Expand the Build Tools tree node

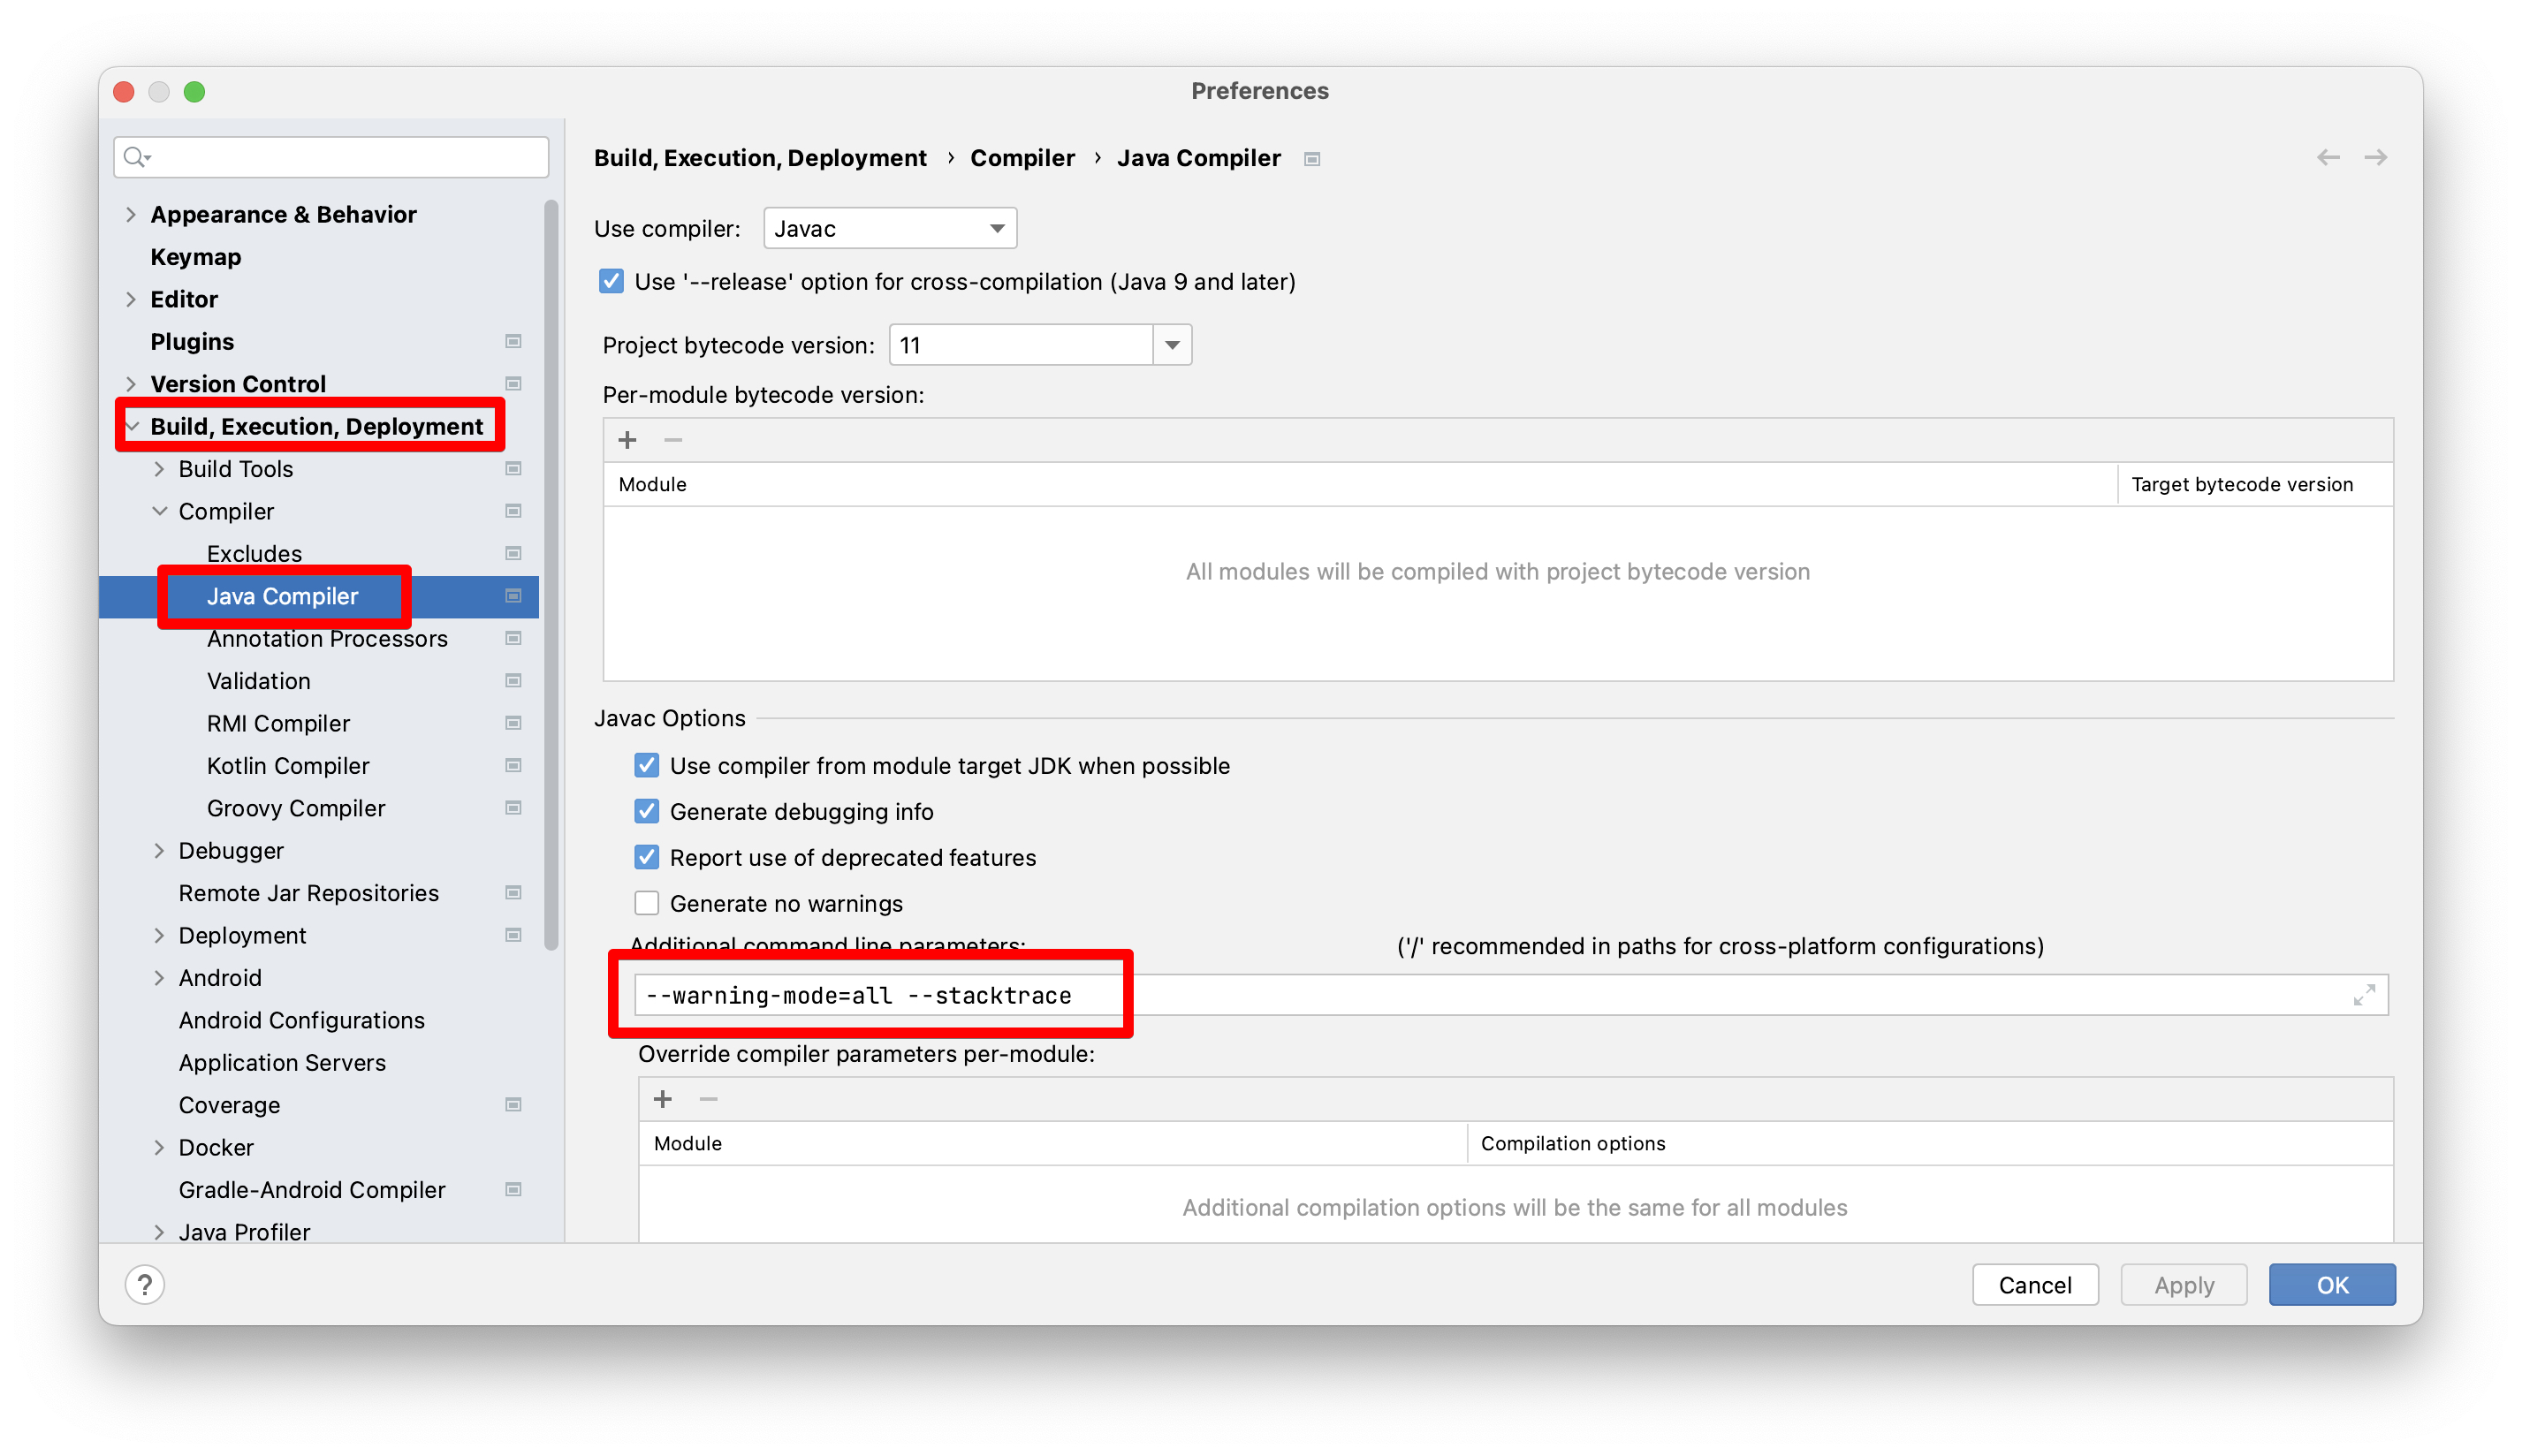pos(159,469)
